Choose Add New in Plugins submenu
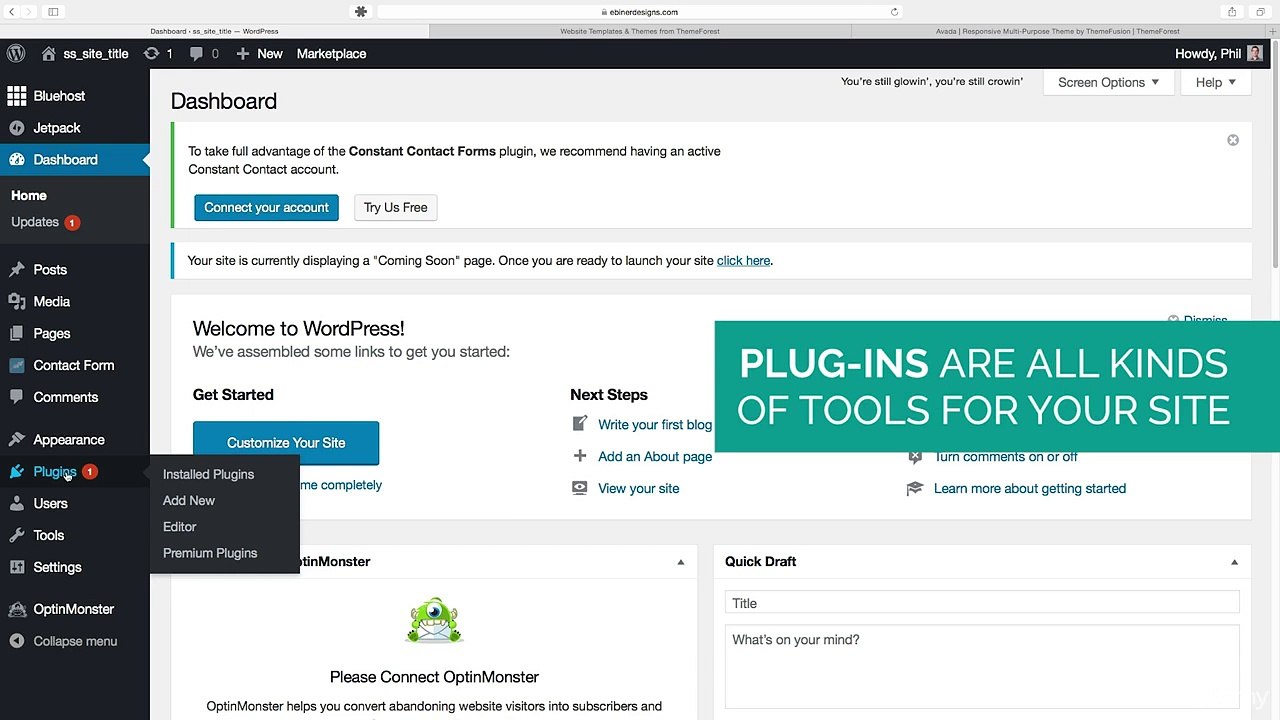Viewport: 1280px width, 720px height. pyautogui.click(x=189, y=500)
